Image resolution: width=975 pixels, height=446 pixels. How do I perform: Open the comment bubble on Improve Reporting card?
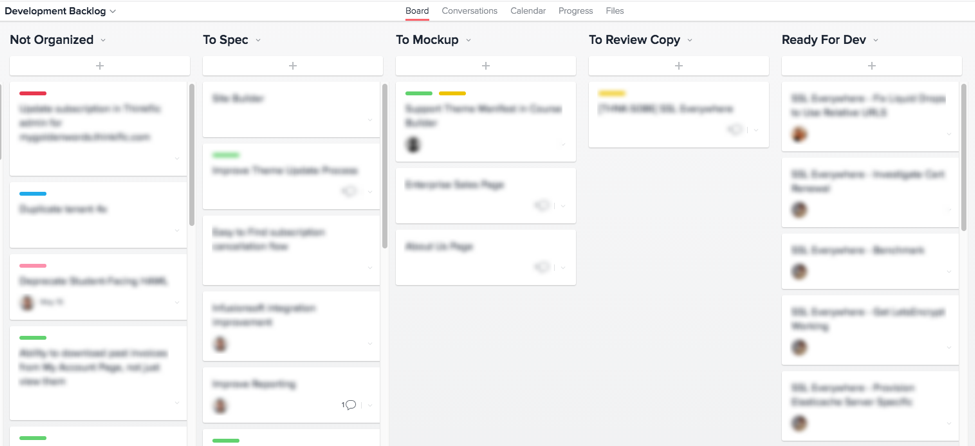[x=349, y=405]
